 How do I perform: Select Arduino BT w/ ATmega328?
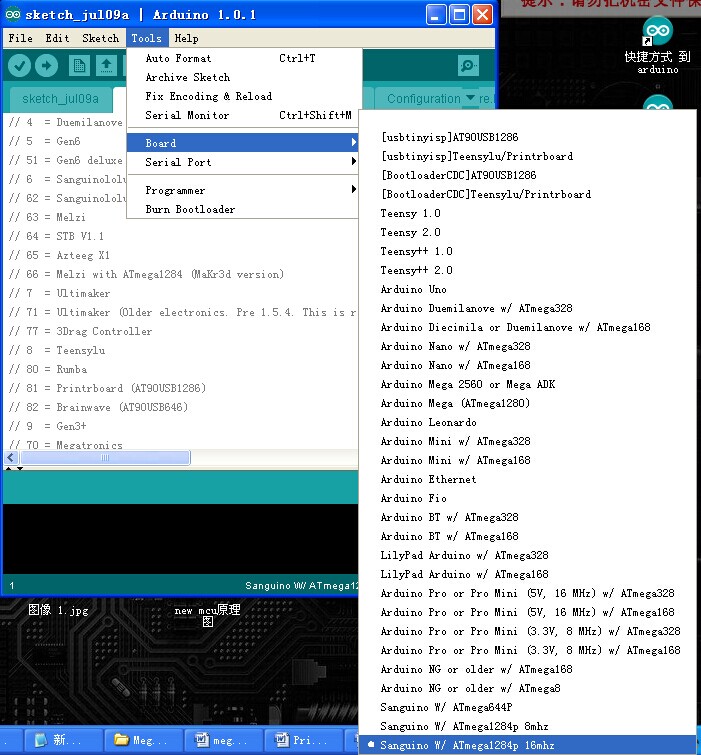(528, 517)
